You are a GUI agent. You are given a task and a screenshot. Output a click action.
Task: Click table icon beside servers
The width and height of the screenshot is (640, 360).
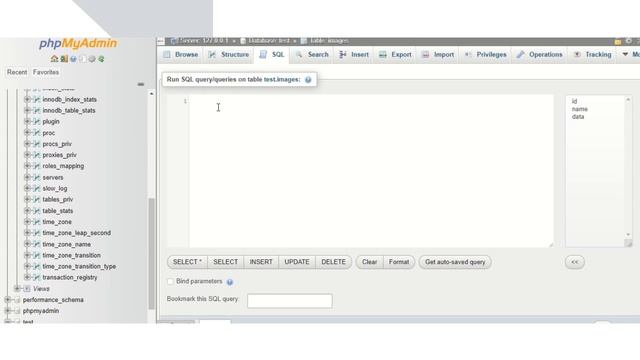(37, 178)
